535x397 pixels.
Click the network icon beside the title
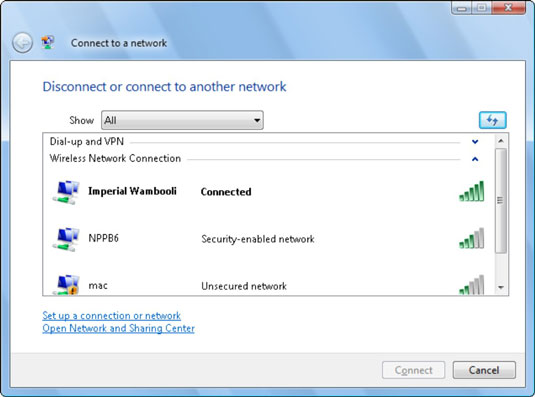click(x=48, y=43)
